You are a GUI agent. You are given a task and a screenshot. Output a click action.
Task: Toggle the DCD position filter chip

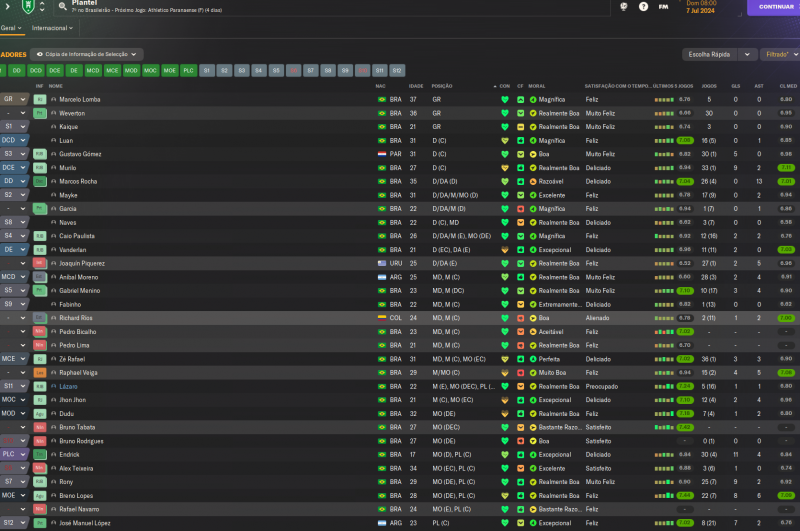click(x=36, y=71)
